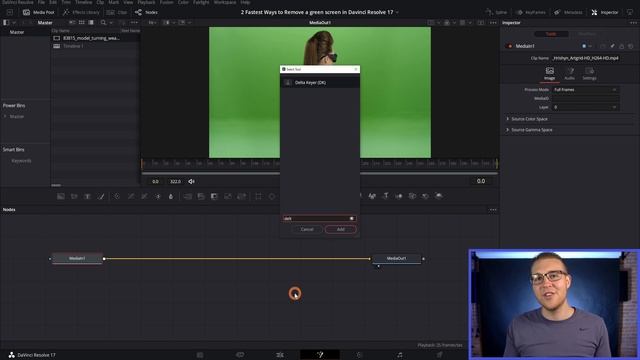Add a Blur node using the droplet icon
The height and width of the screenshot is (360, 640).
click(x=171, y=196)
